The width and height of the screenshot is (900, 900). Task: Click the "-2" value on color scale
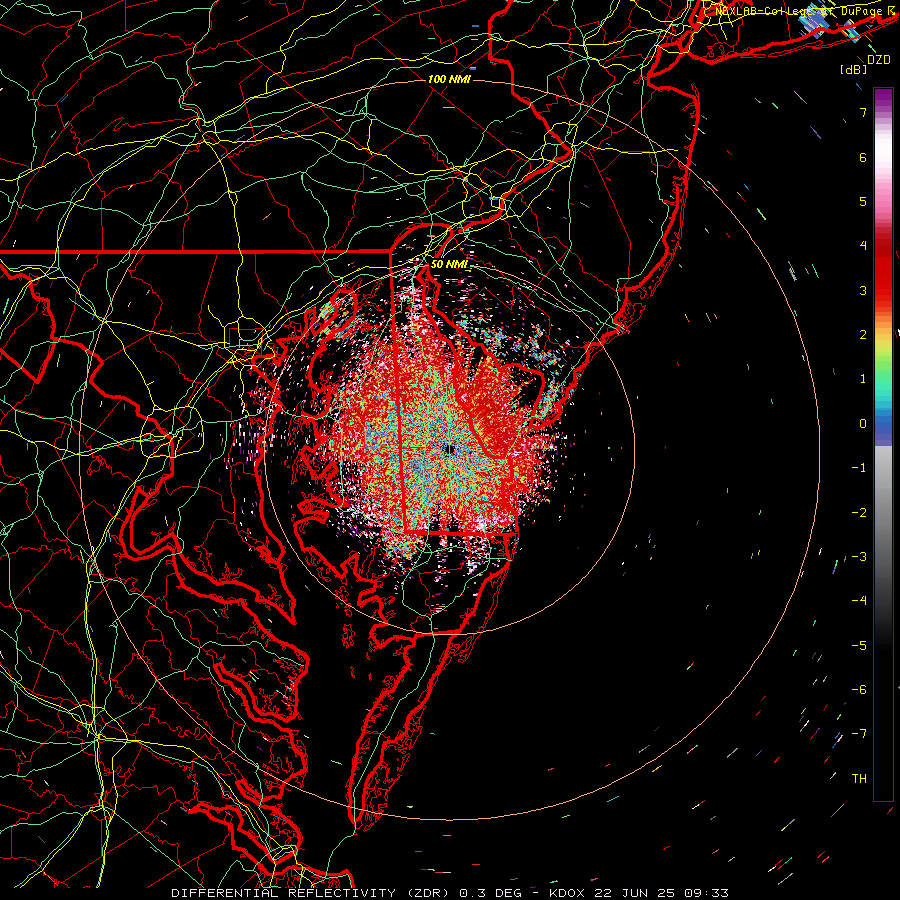859,512
